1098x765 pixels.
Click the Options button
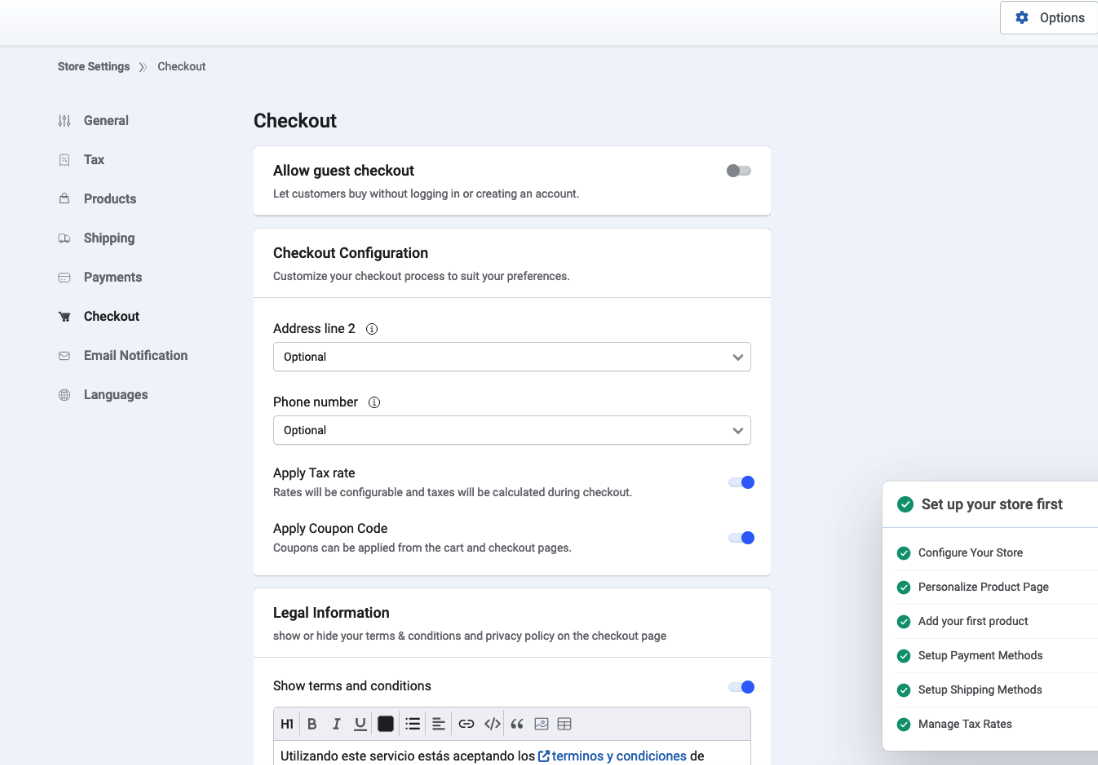(x=1049, y=18)
